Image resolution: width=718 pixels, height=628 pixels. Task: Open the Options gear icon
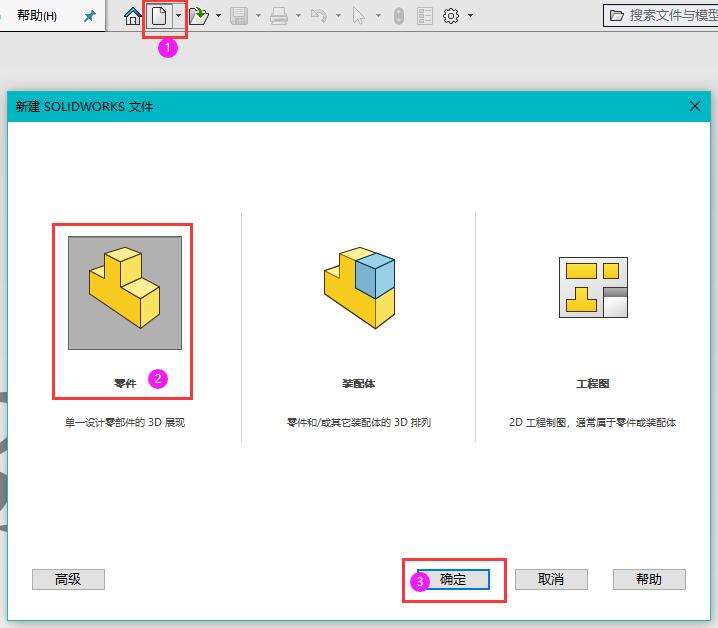point(451,16)
